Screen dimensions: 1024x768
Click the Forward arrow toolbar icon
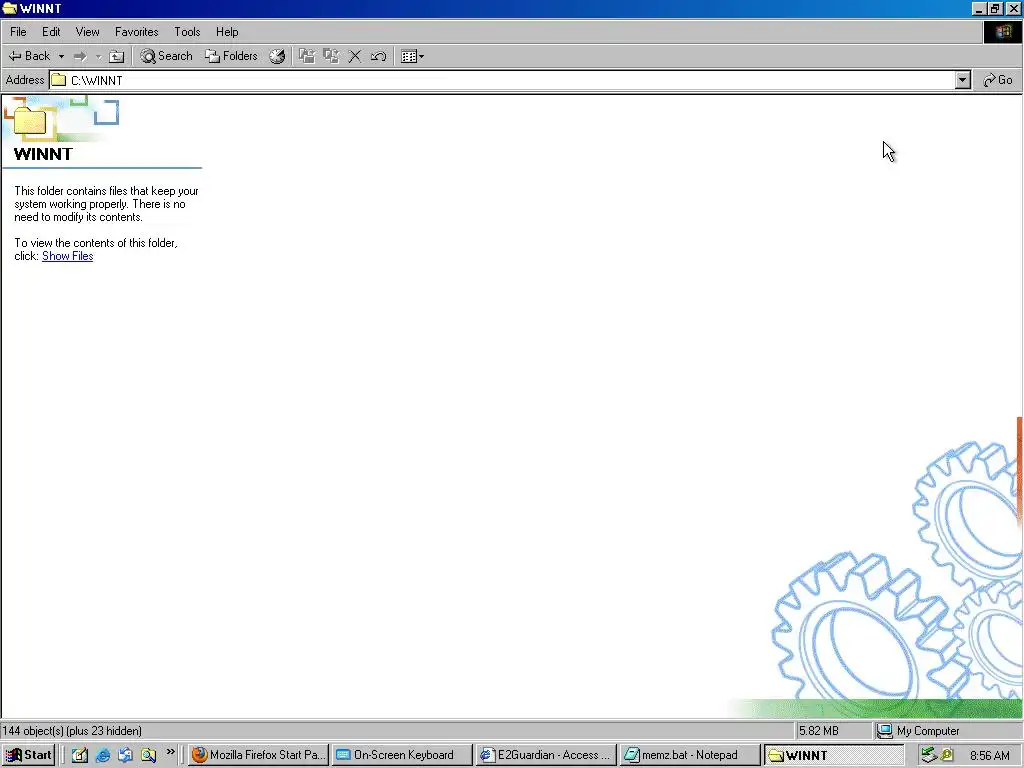[80, 56]
